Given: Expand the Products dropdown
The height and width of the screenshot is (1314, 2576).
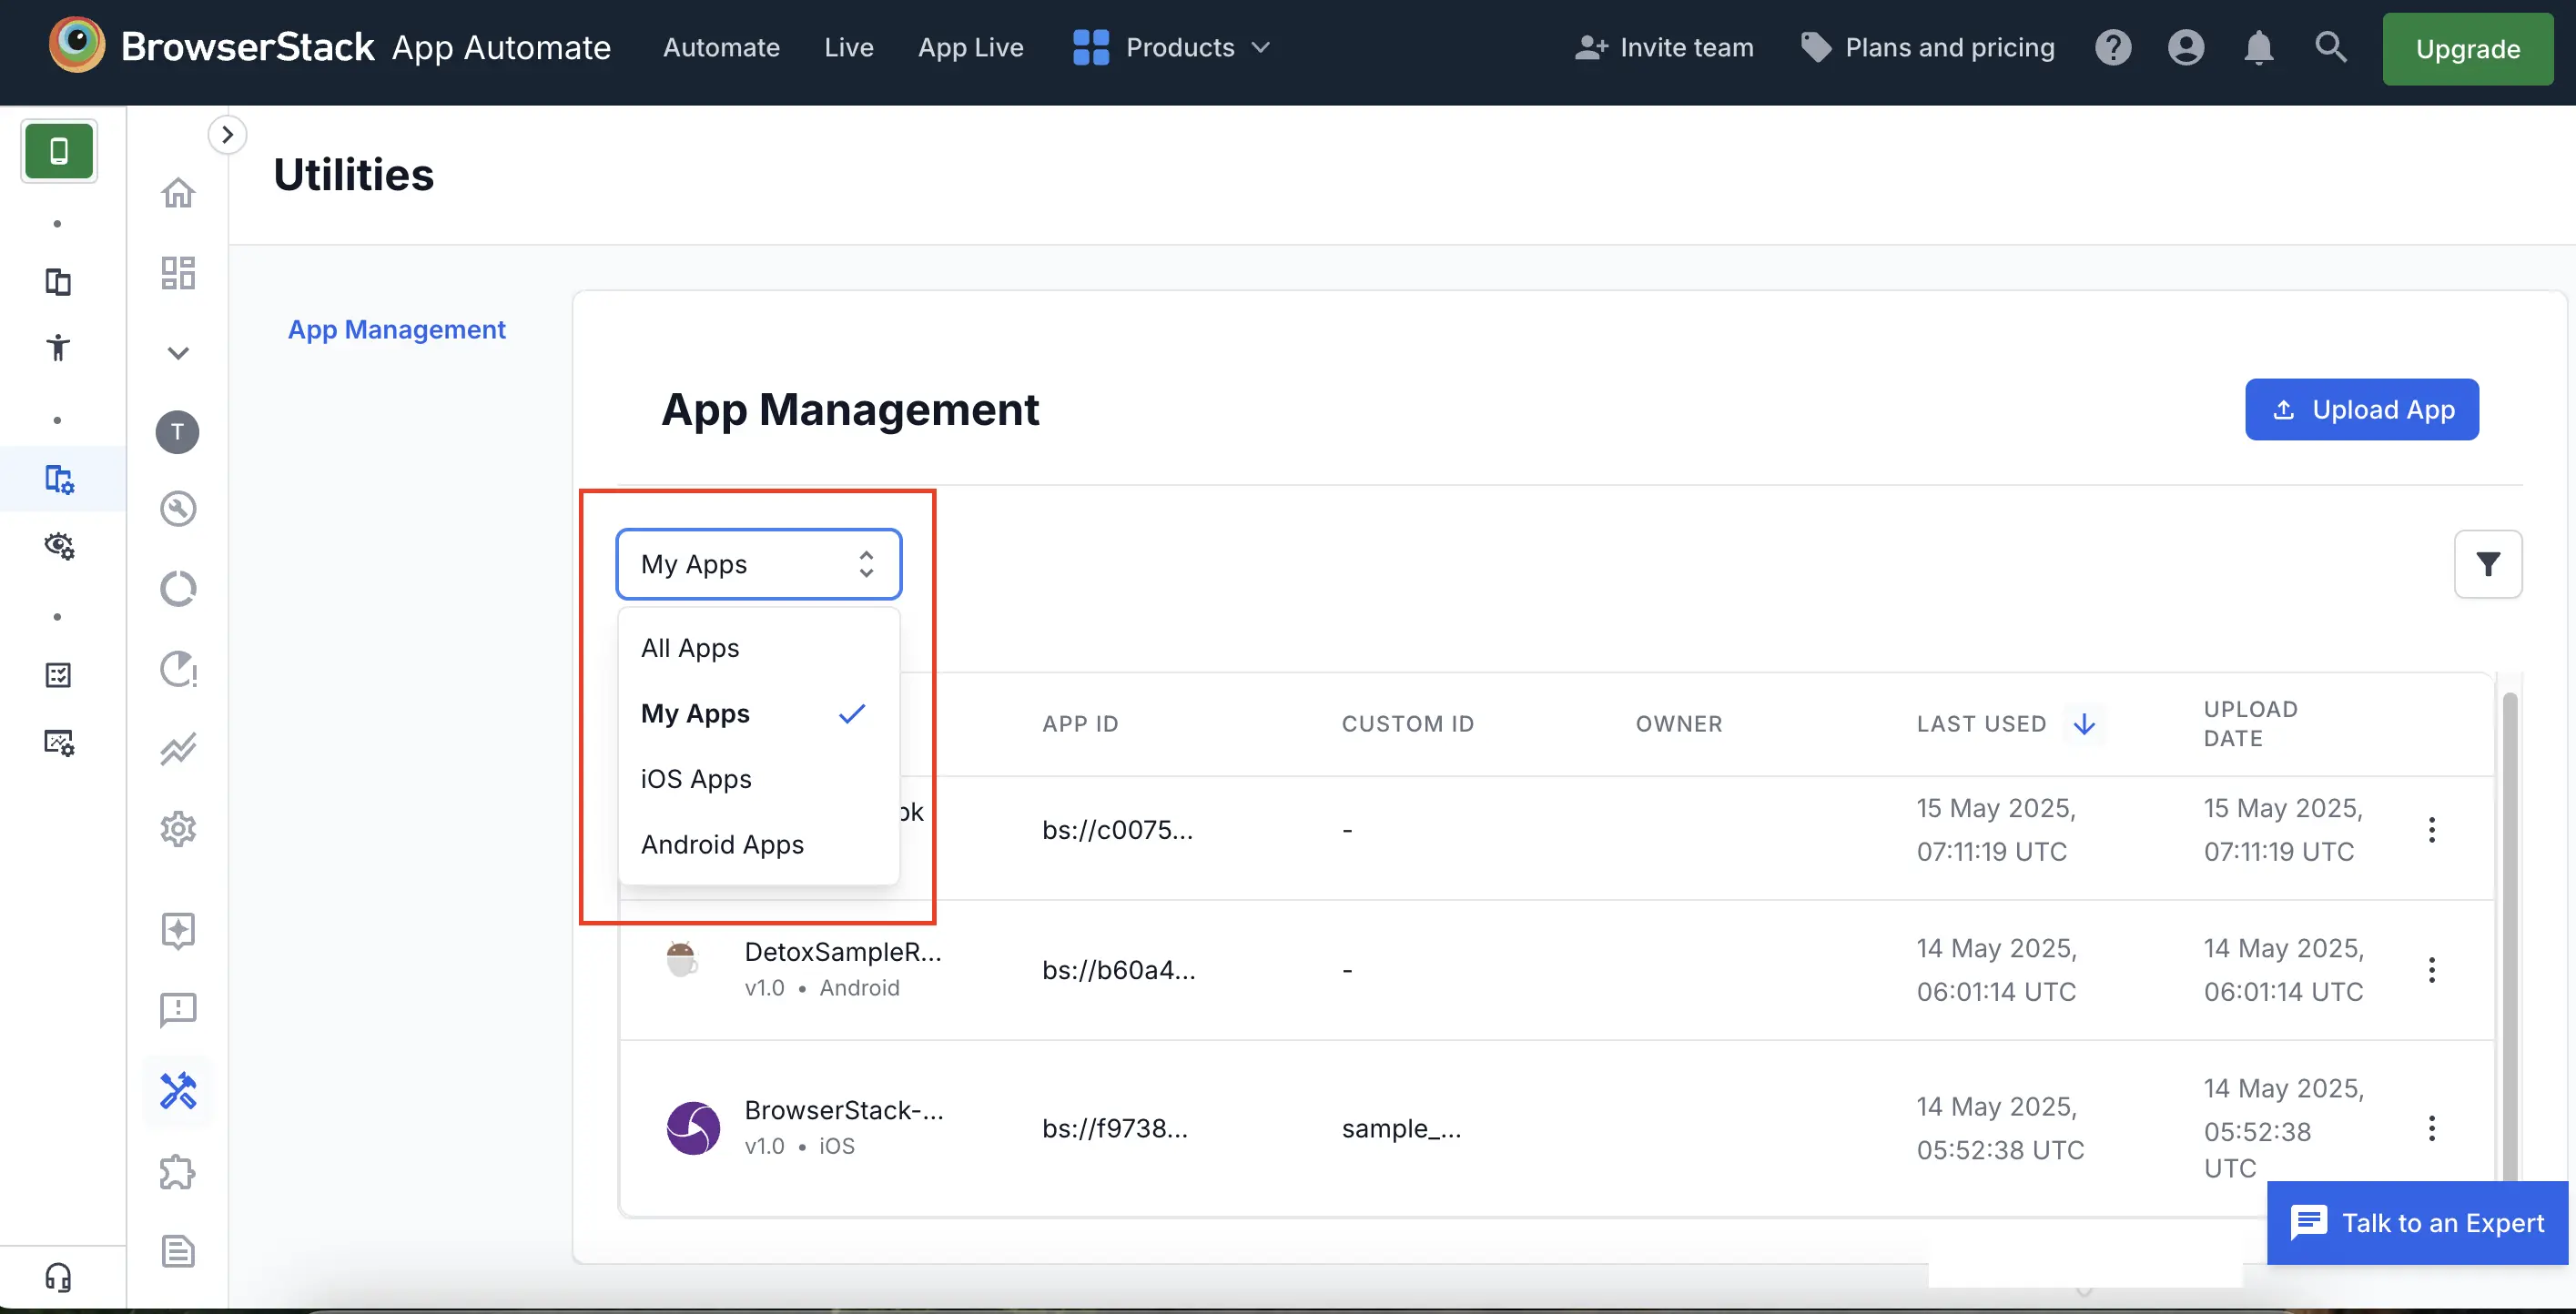Looking at the screenshot, I should tap(1172, 47).
